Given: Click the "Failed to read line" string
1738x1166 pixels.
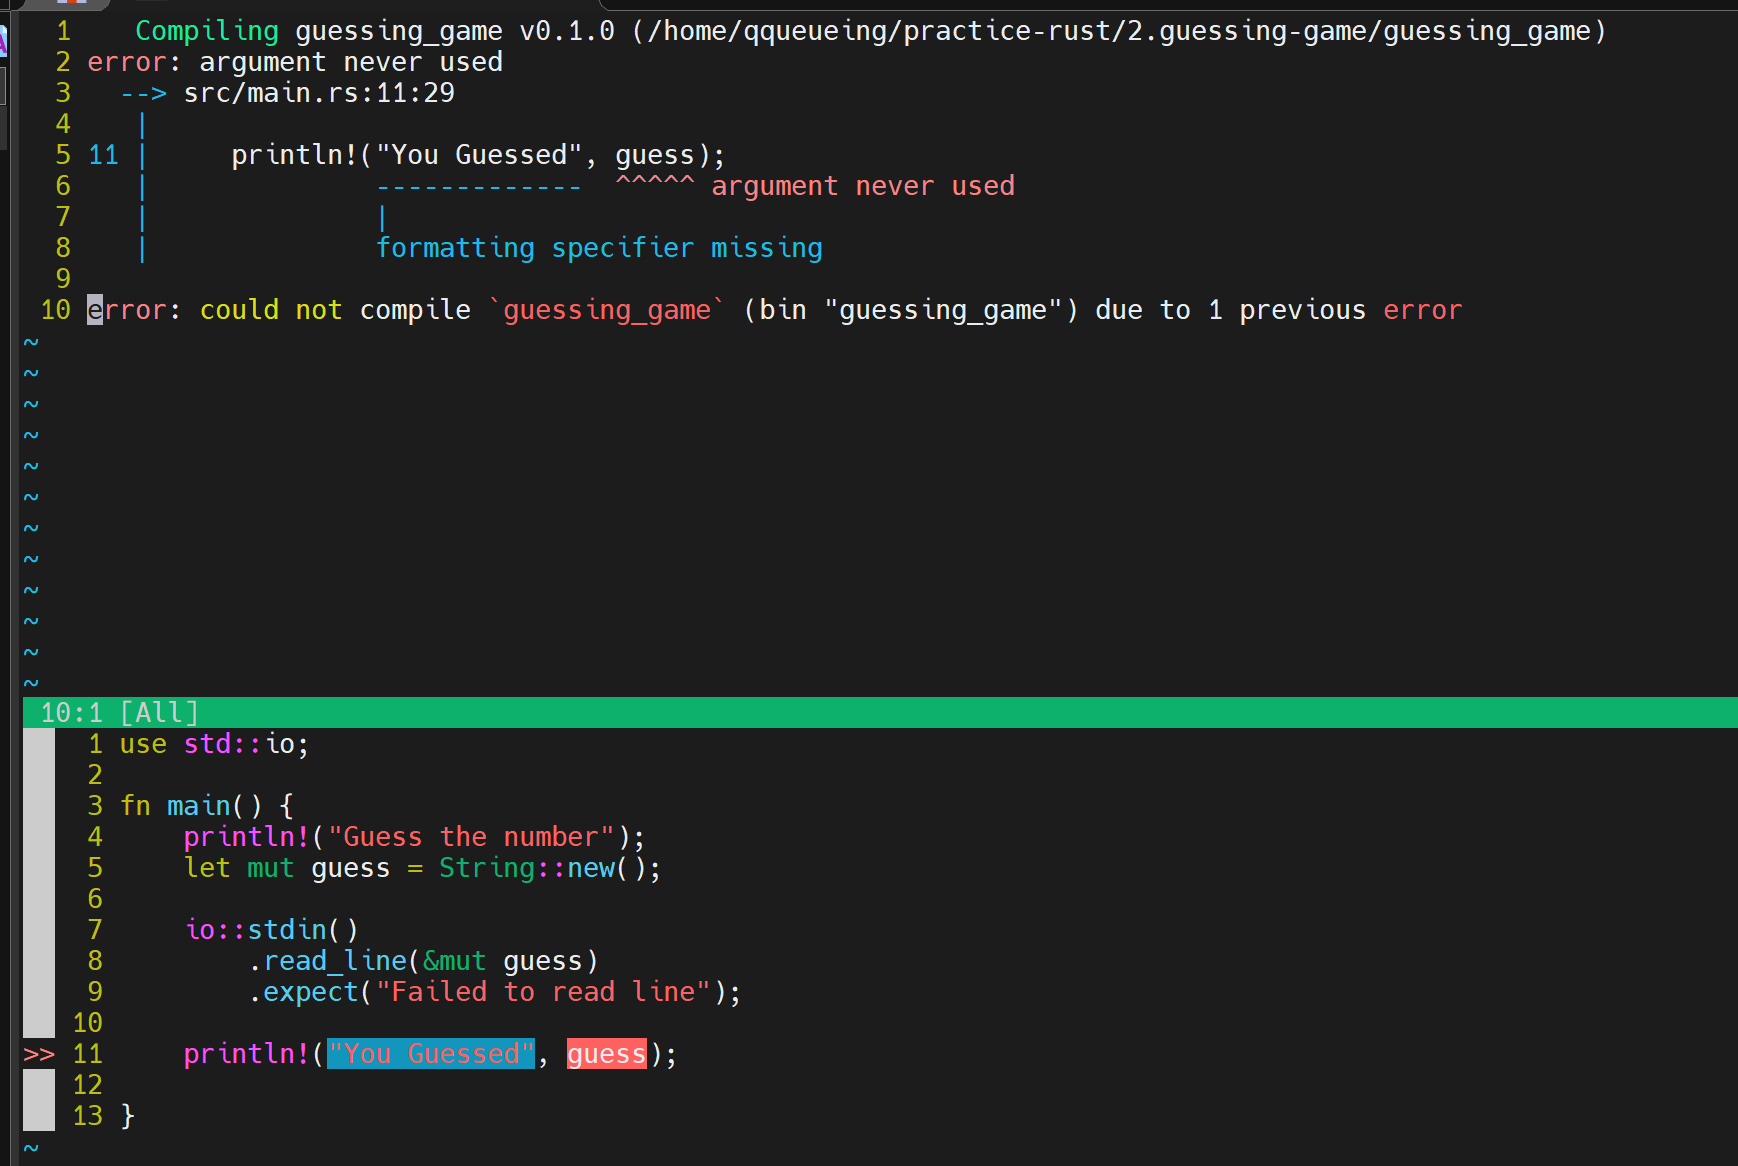Looking at the screenshot, I should [543, 992].
